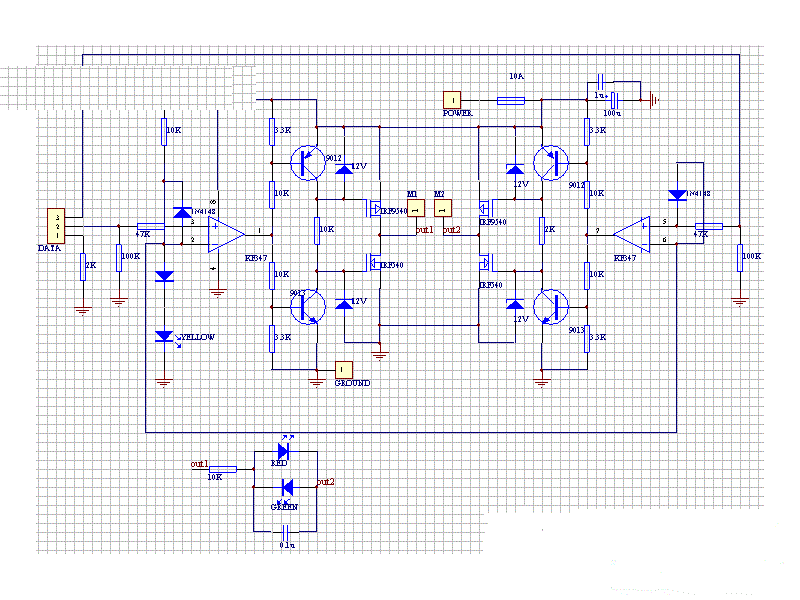Select the out1 net label near M1
The height and width of the screenshot is (600, 800).
click(424, 230)
